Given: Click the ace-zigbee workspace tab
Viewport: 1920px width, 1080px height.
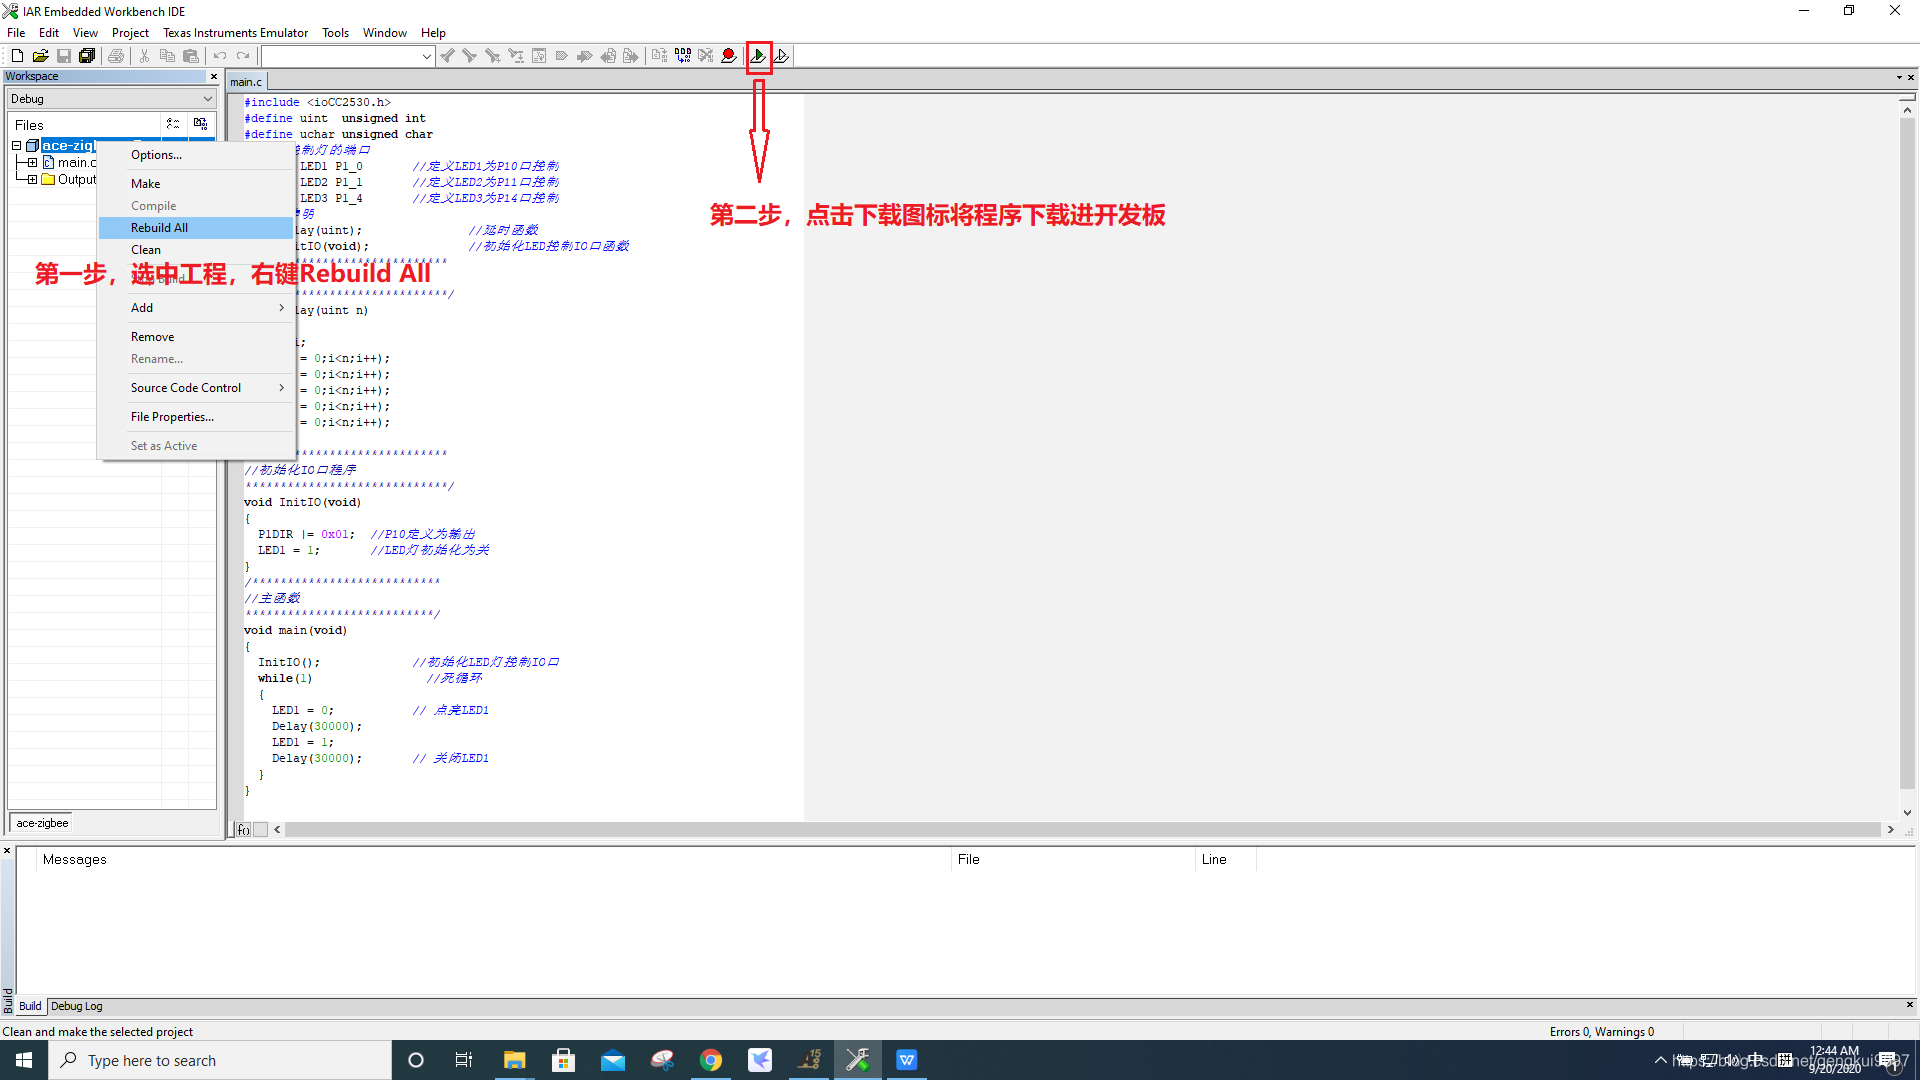Looking at the screenshot, I should [x=42, y=823].
